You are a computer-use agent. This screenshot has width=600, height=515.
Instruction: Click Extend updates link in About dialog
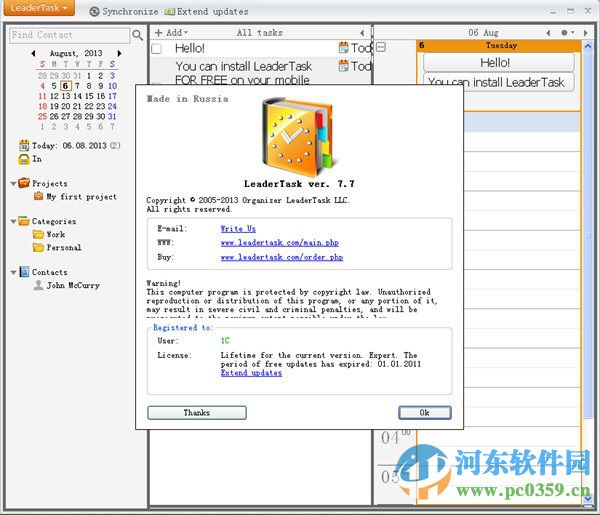point(251,373)
